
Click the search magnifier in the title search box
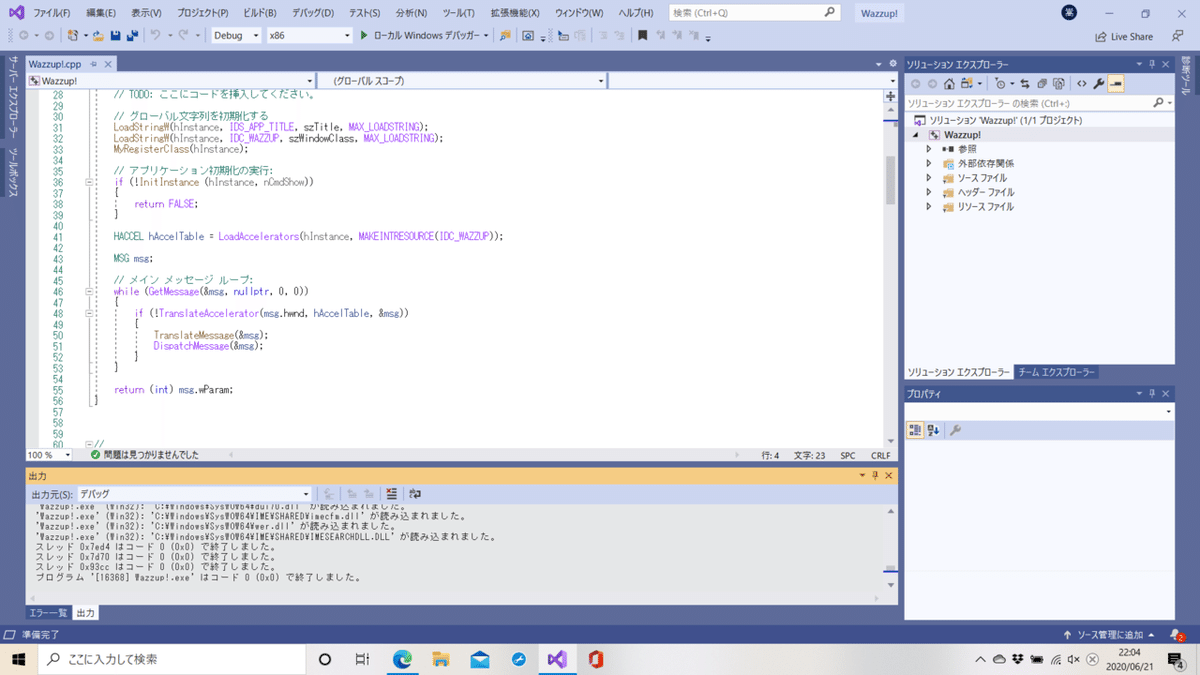(830, 13)
